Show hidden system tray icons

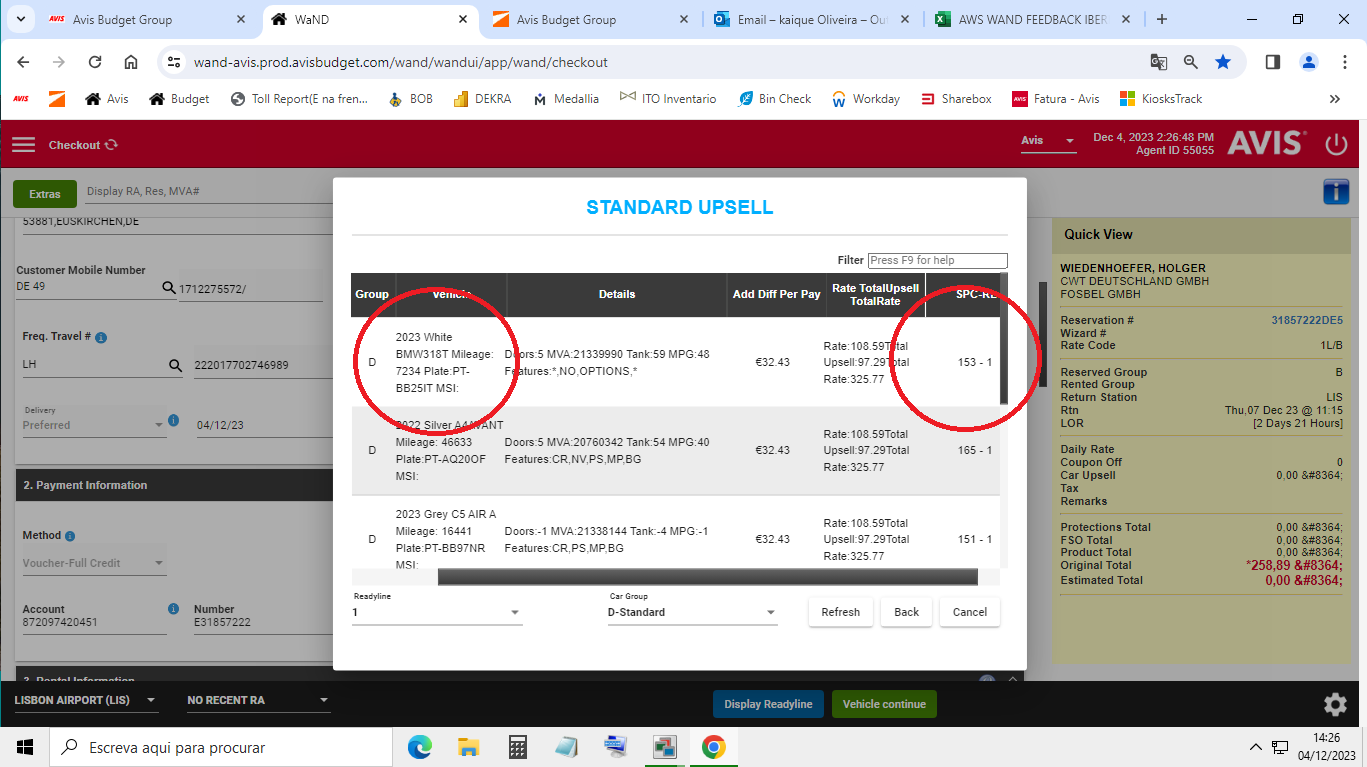tap(1256, 747)
